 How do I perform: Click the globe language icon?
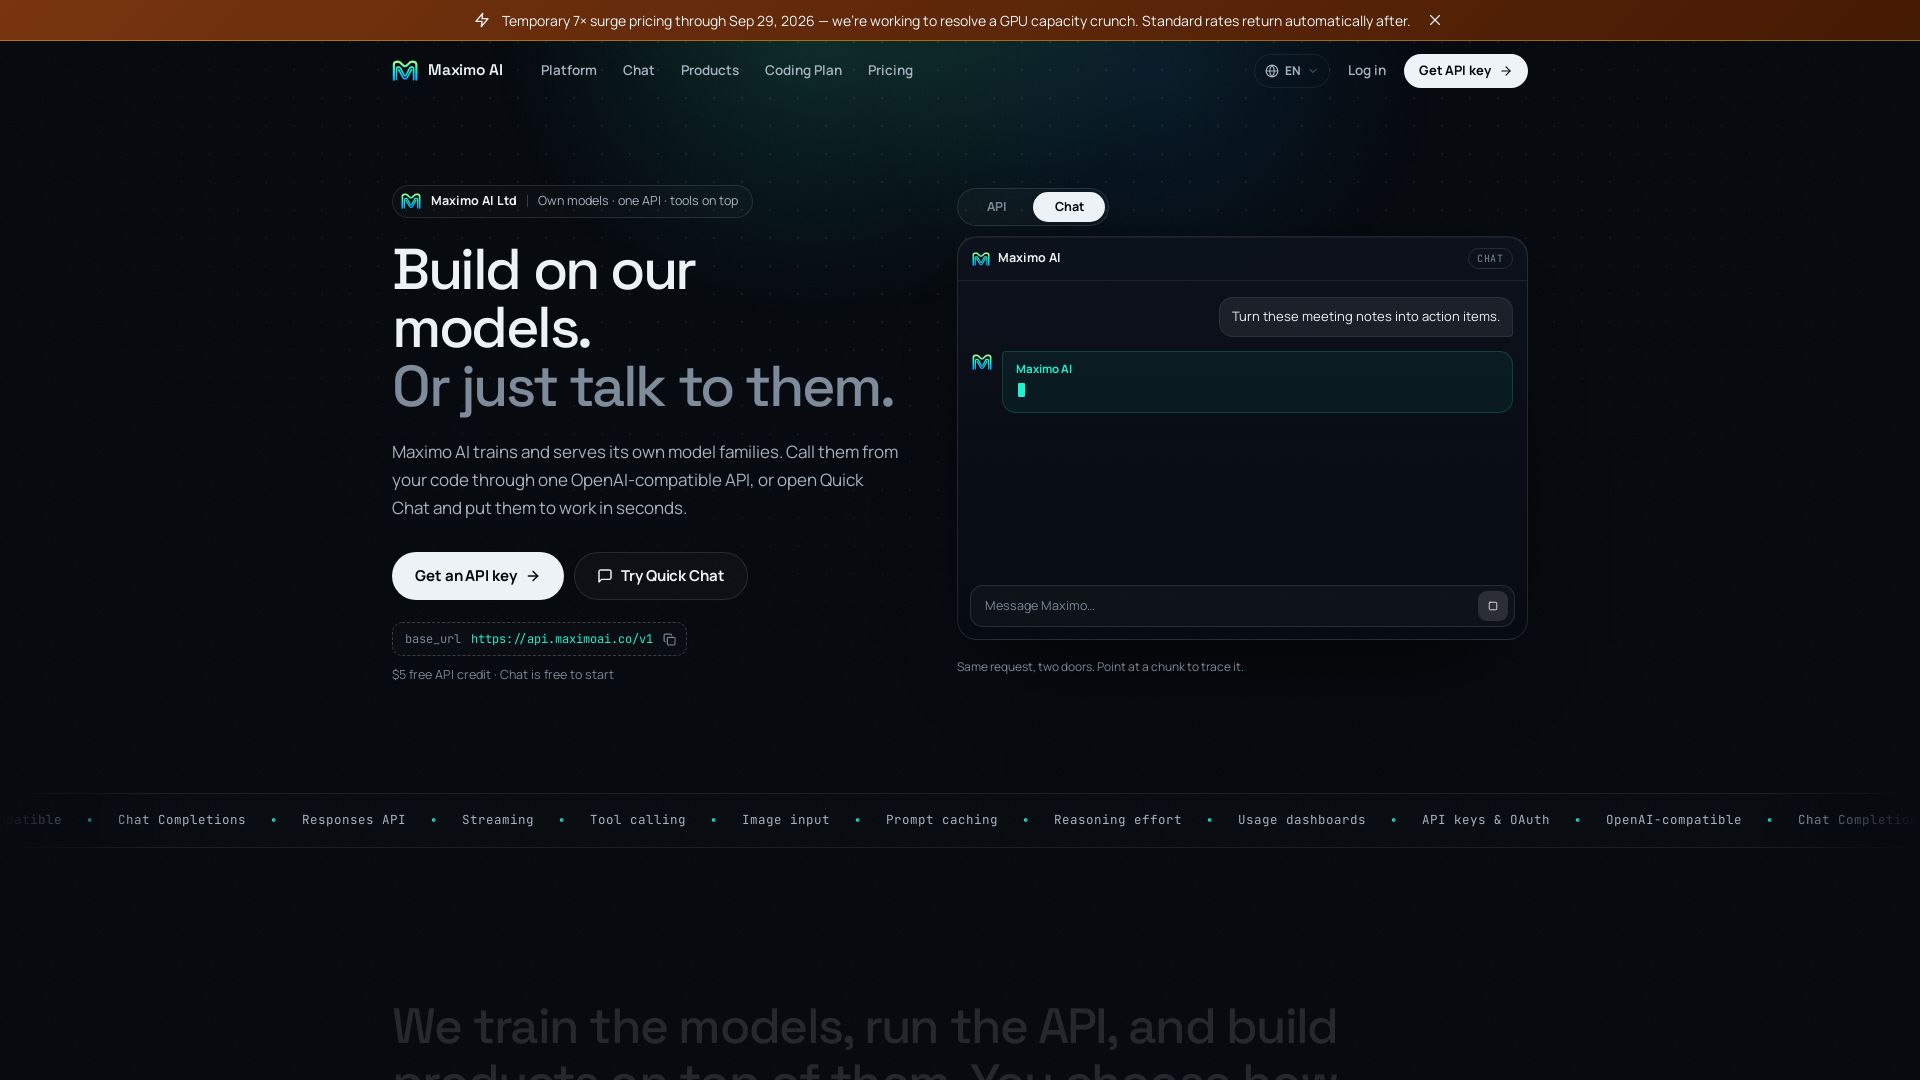1272,71
